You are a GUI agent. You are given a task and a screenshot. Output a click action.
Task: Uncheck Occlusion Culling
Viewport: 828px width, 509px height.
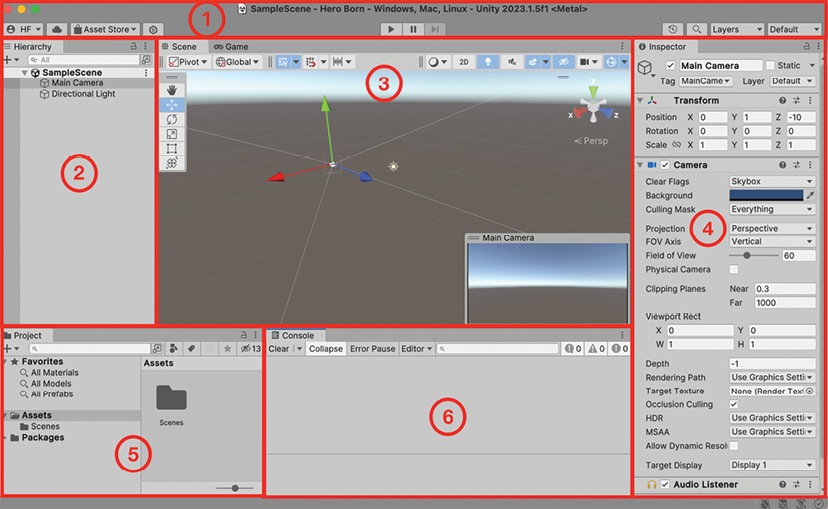click(x=734, y=404)
